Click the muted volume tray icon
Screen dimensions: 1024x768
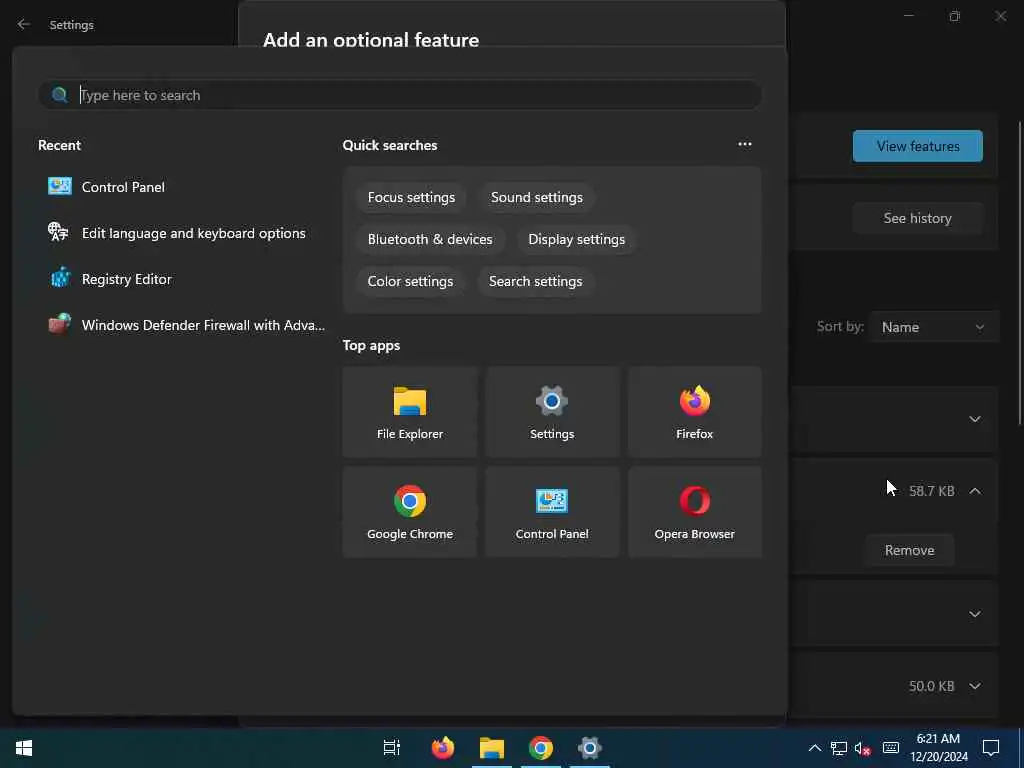(863, 748)
